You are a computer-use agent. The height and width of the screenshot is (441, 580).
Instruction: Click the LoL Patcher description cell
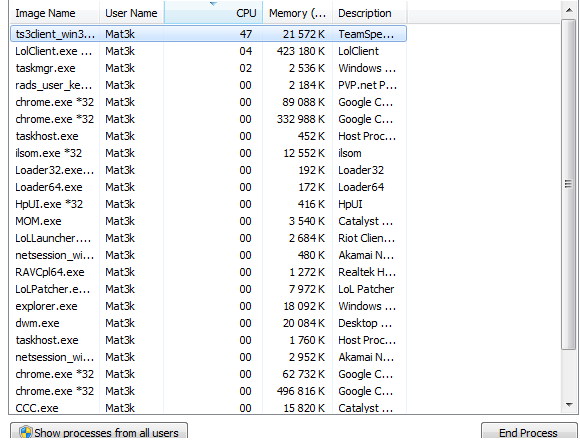(x=366, y=289)
